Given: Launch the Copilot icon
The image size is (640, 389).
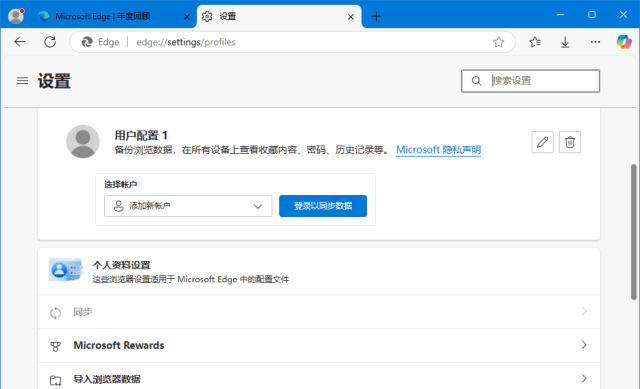Looking at the screenshot, I should pyautogui.click(x=624, y=42).
